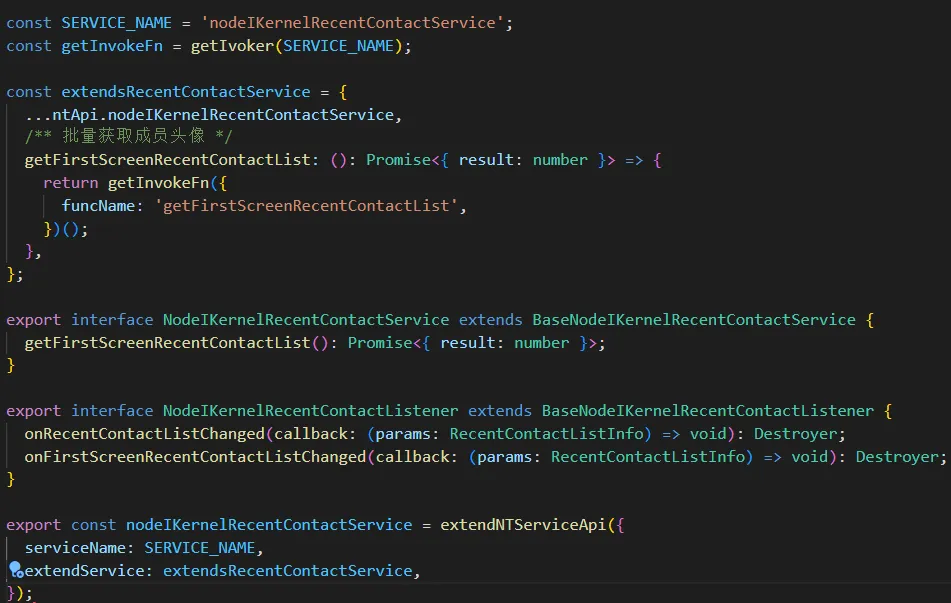Viewport: 951px width, 603px height.
Task: Click the NodeIKernelRecentContactService interface name
Action: point(305,320)
